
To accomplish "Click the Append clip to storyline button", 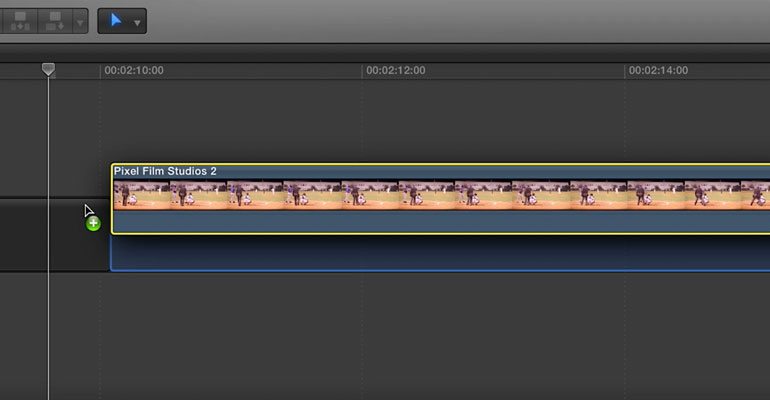I will [x=55, y=21].
